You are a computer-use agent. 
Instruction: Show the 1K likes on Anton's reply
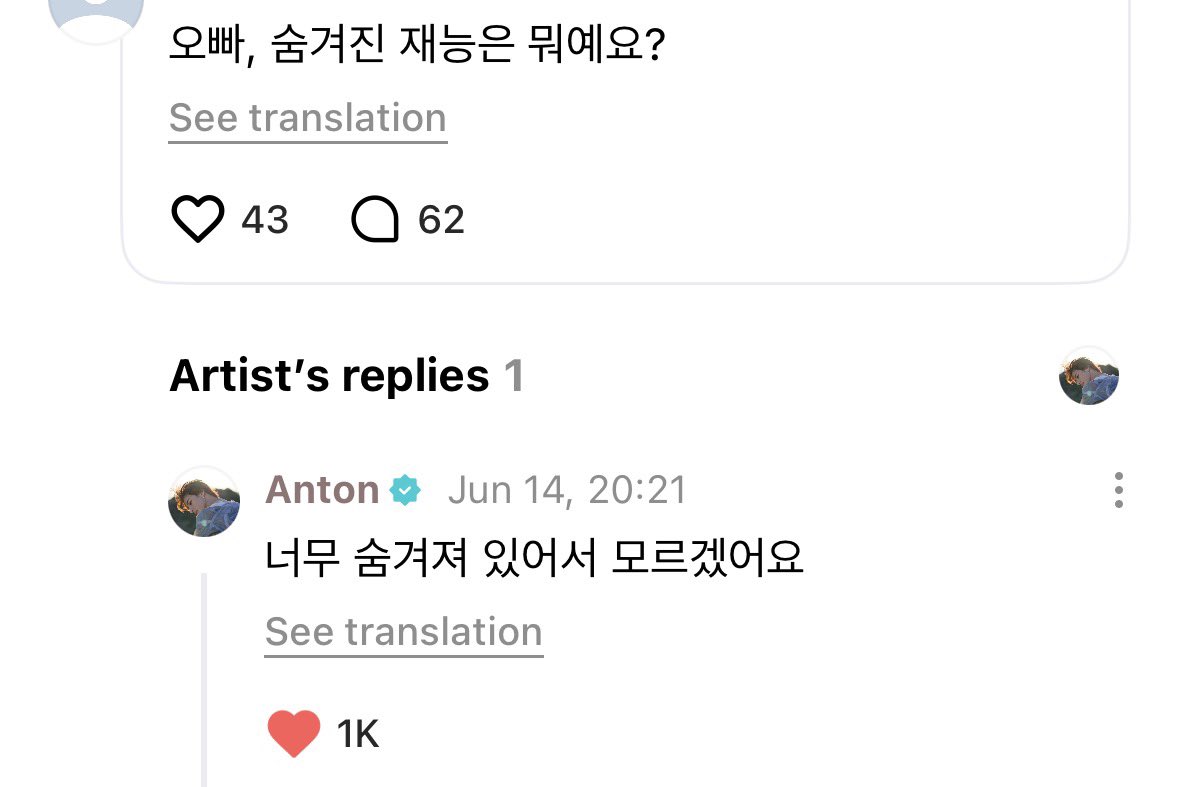(358, 734)
